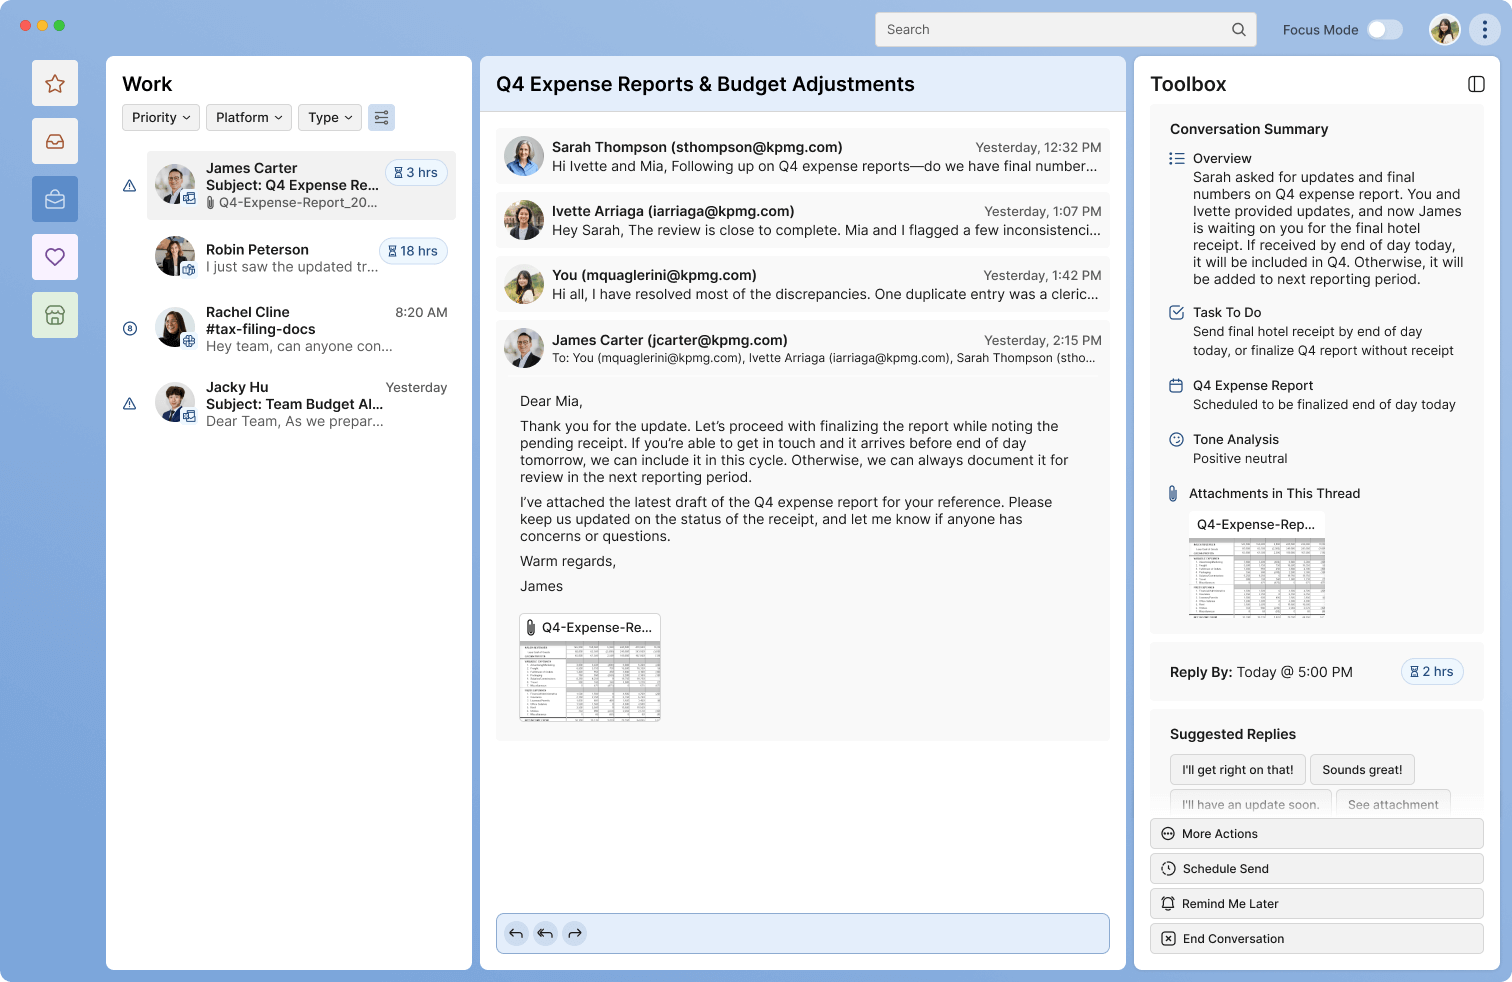Screen dimensions: 1512x982
Task: Click the 18 hrs timer badge
Action: coord(413,251)
